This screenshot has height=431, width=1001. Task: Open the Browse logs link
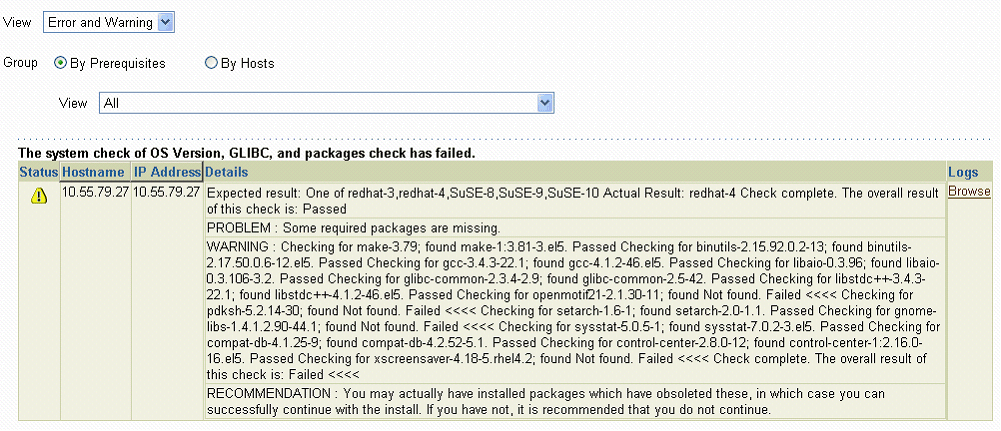[969, 192]
